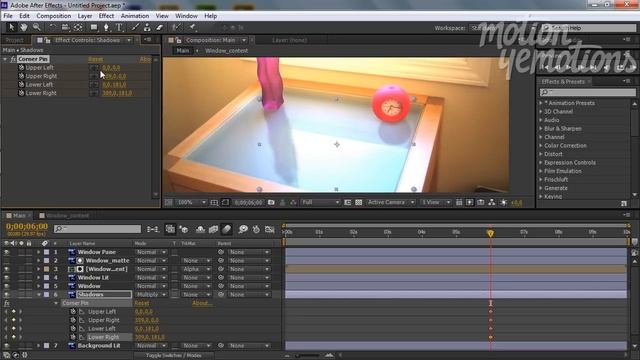Click the Upper Left value in timeline

pyautogui.click(x=143, y=312)
